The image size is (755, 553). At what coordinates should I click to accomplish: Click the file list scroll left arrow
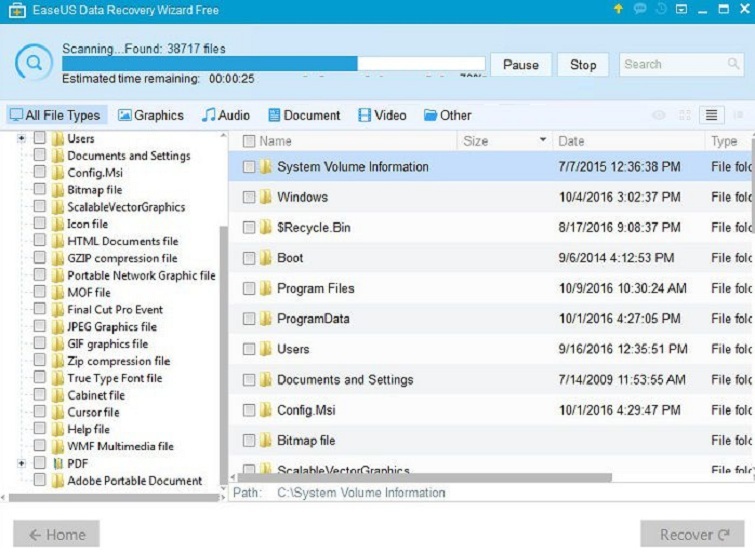coord(233,477)
